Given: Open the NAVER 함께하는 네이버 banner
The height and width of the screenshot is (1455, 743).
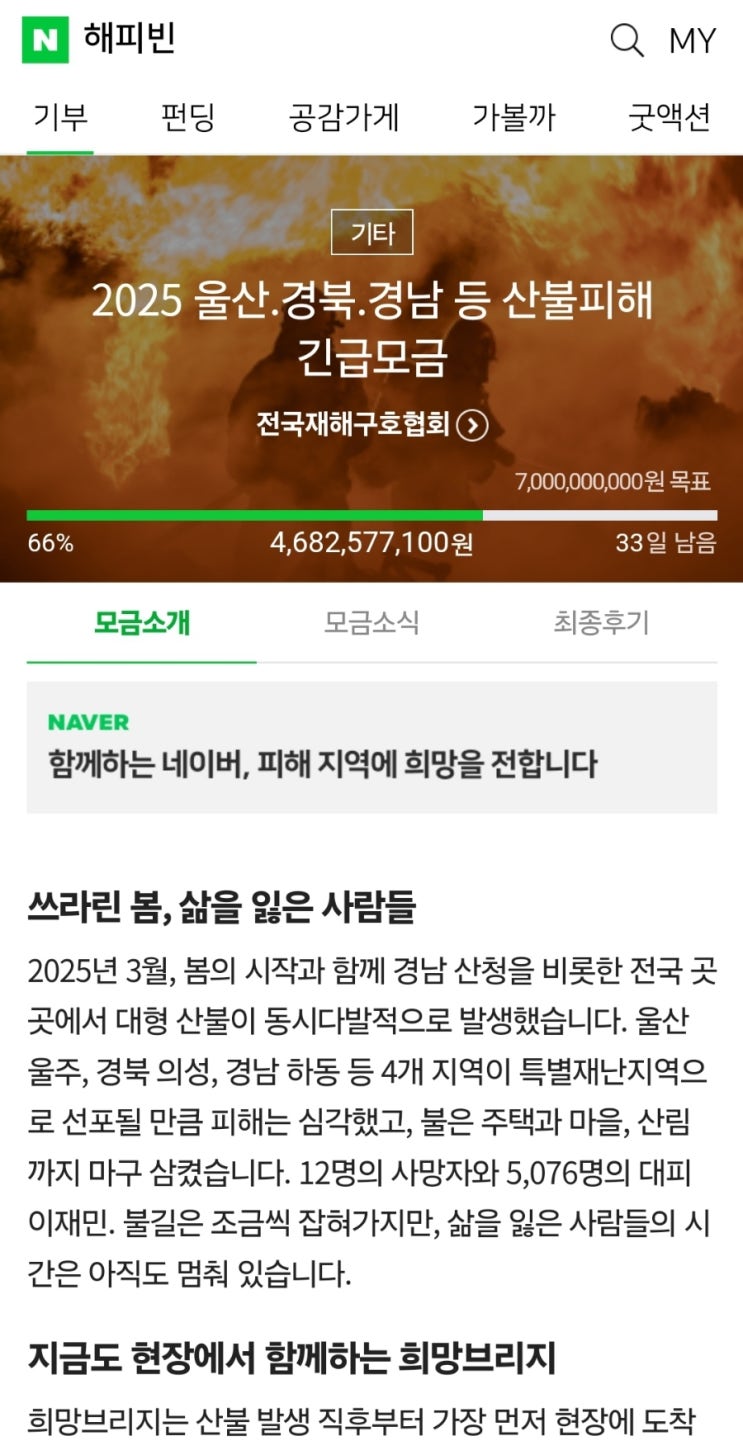Looking at the screenshot, I should (x=372, y=747).
